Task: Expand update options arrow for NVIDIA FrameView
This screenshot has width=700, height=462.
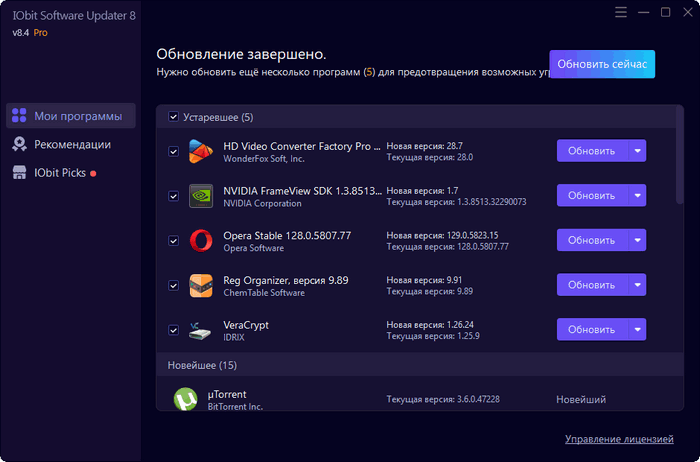Action: click(x=638, y=196)
